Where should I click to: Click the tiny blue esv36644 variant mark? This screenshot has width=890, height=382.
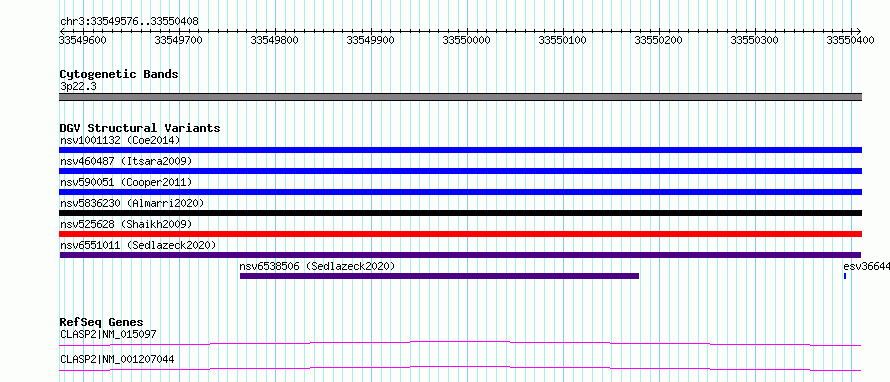click(x=845, y=276)
